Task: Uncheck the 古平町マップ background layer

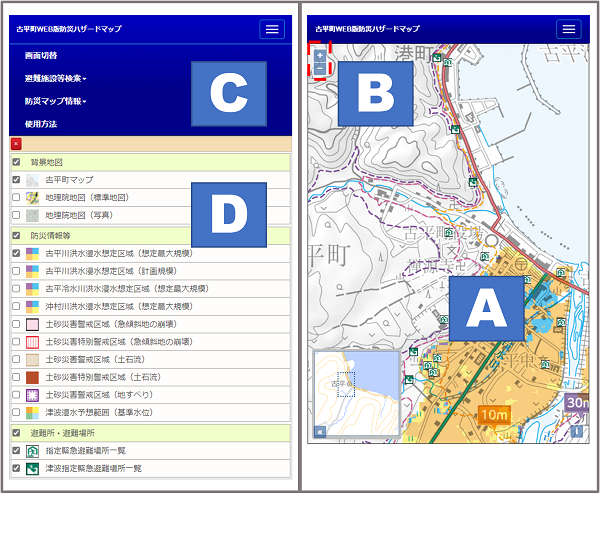Action: click(x=16, y=179)
